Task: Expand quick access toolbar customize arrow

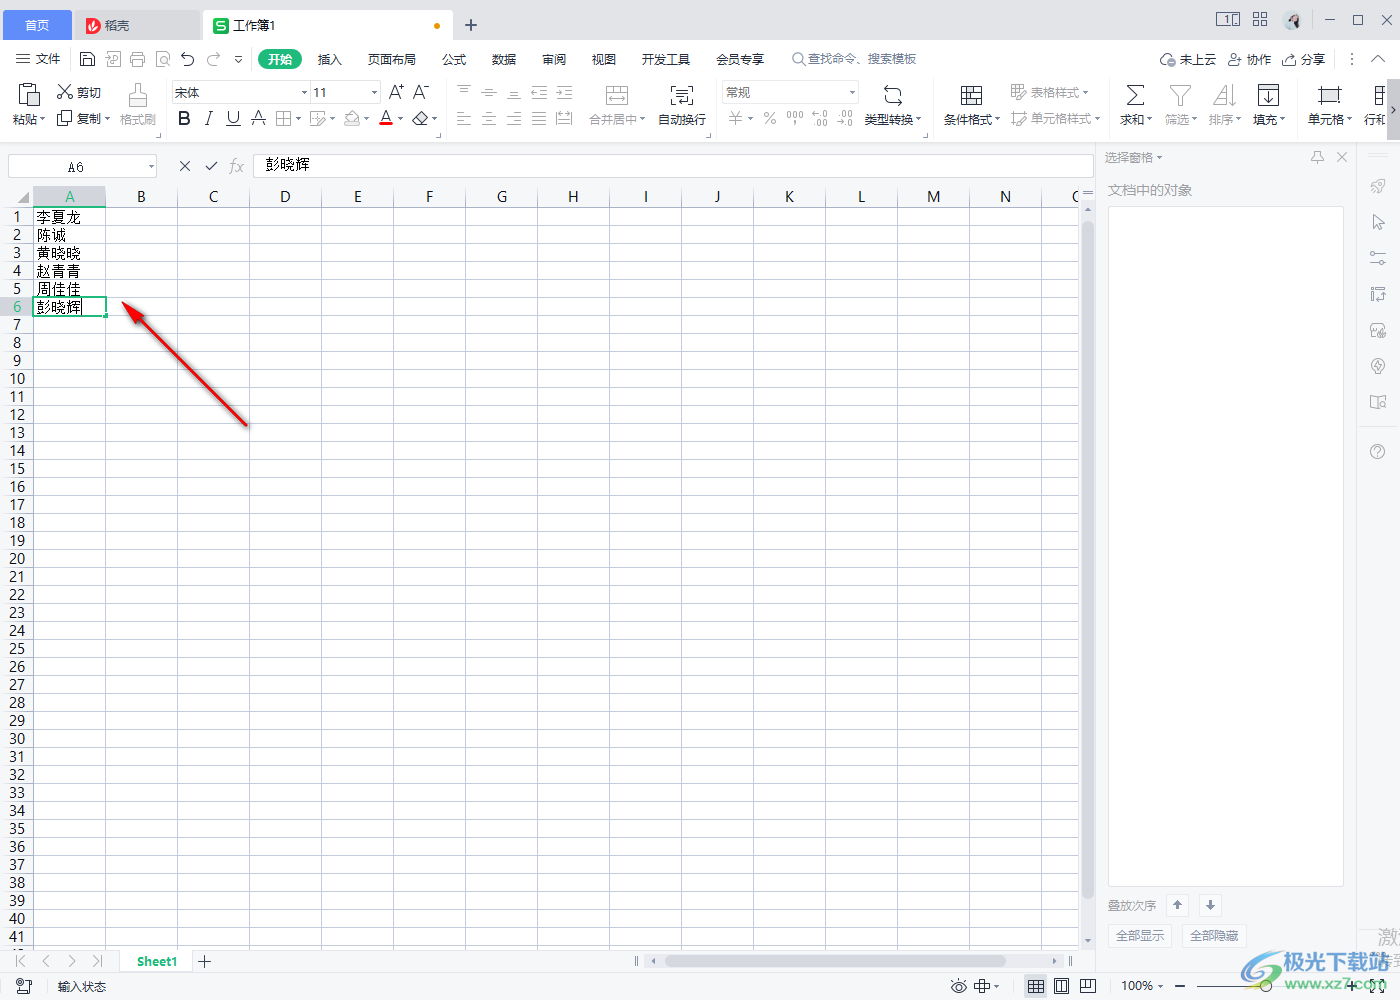Action: 238,59
